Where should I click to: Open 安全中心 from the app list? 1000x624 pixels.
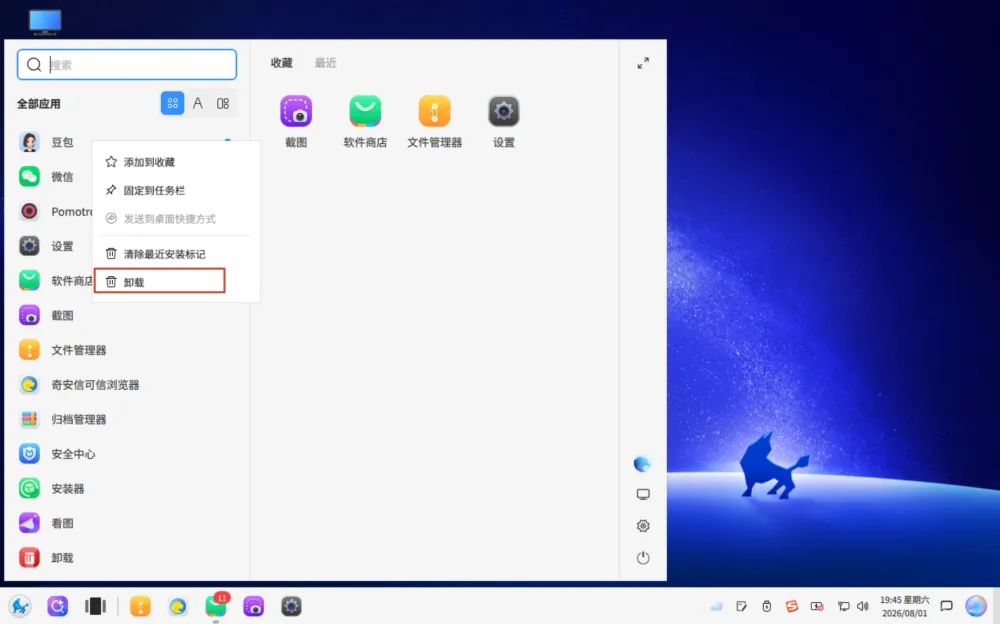click(x=127, y=454)
